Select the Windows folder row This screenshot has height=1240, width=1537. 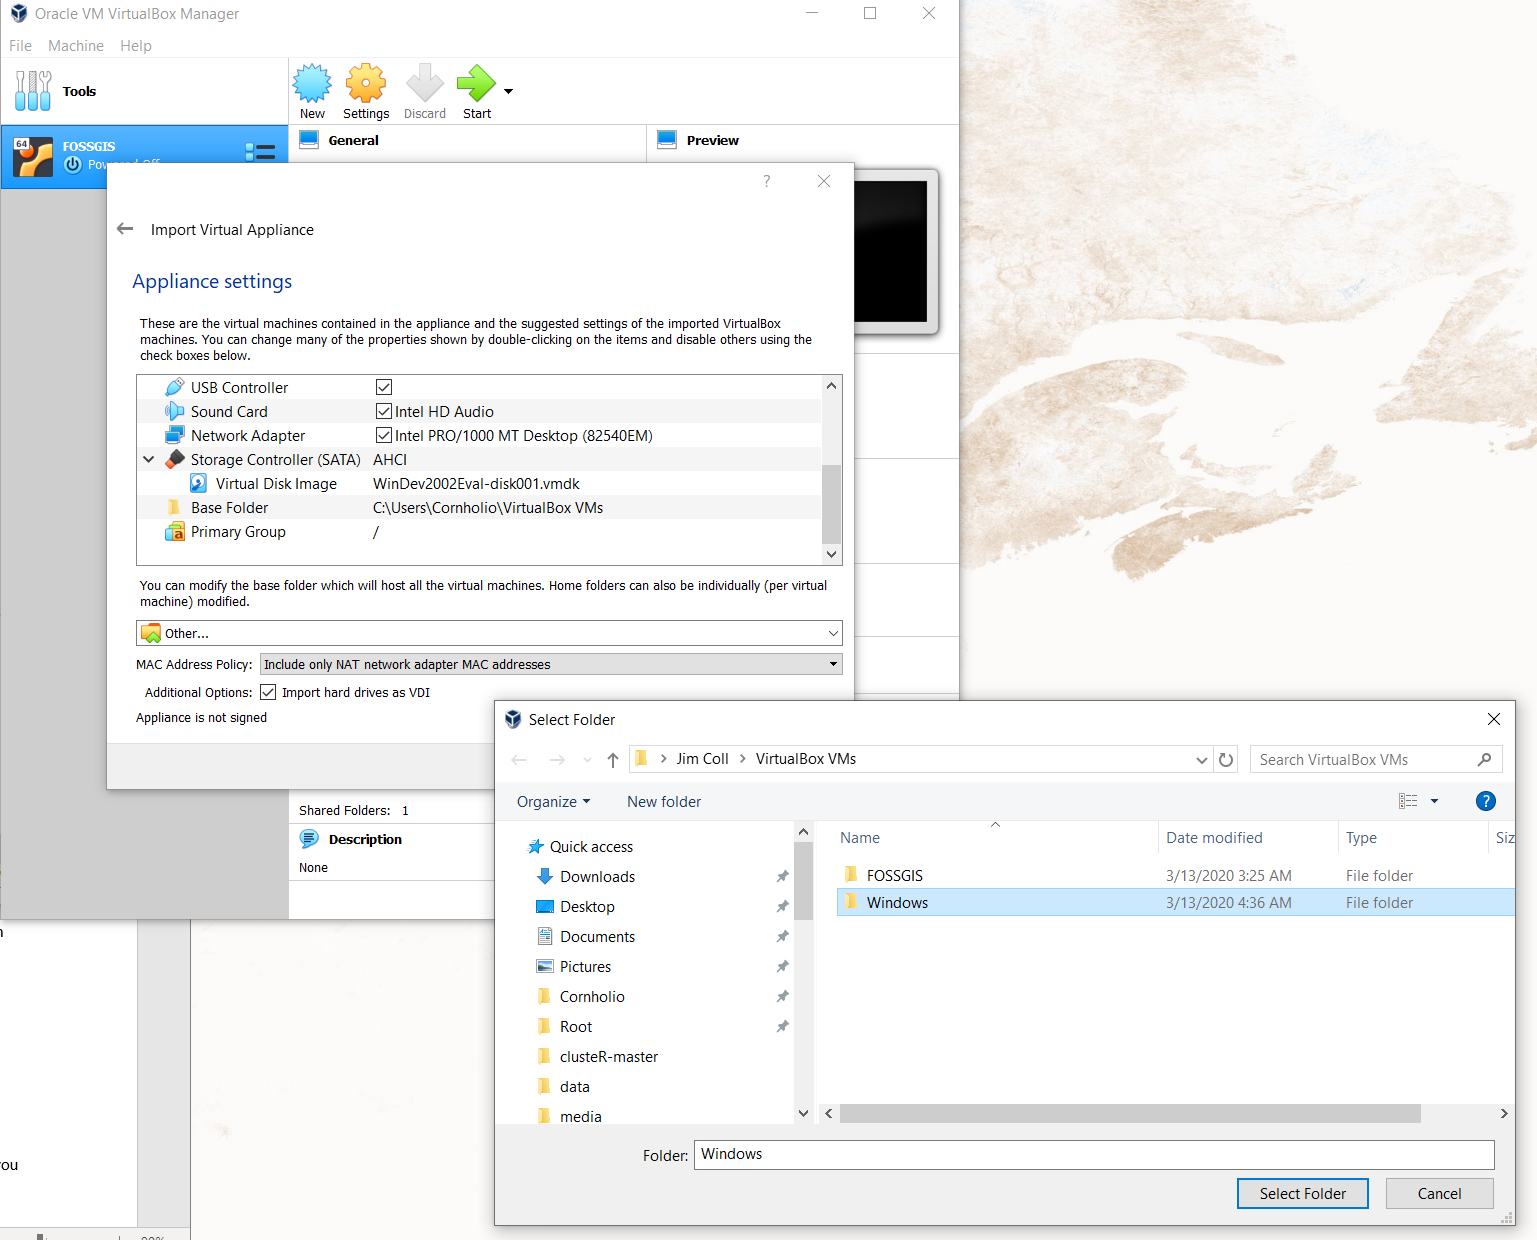coord(1175,902)
